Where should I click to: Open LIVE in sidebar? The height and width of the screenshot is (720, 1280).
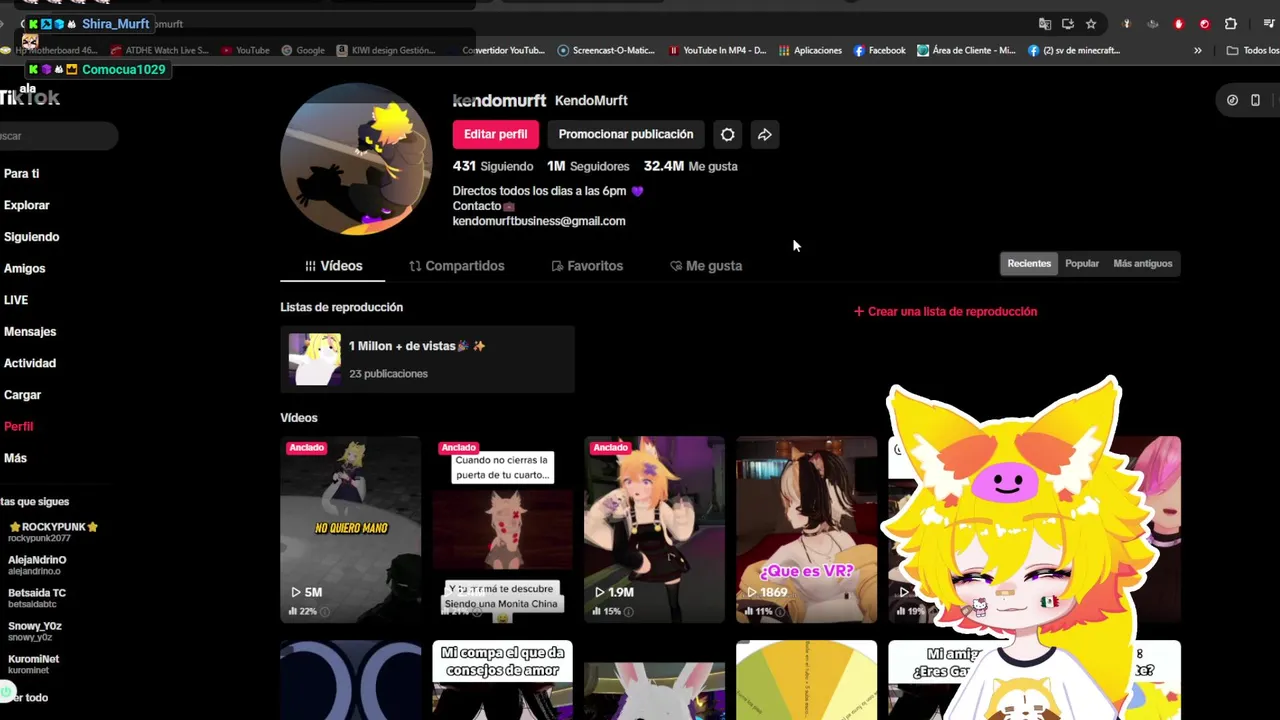coord(15,300)
